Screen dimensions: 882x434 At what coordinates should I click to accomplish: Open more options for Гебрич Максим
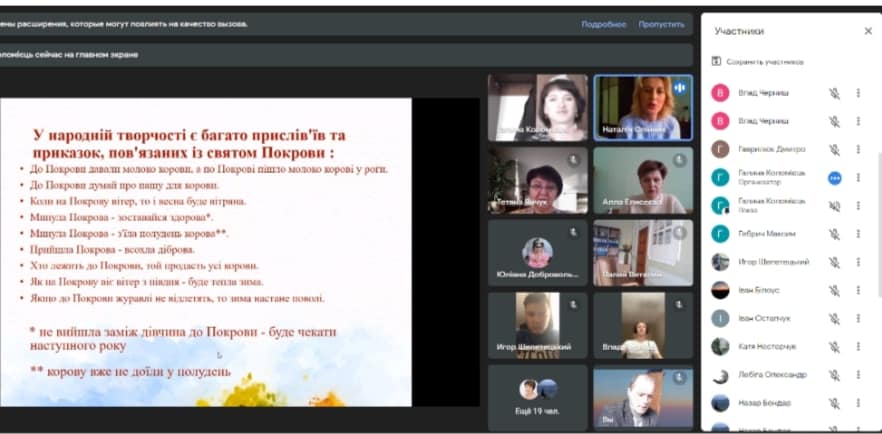tap(858, 234)
